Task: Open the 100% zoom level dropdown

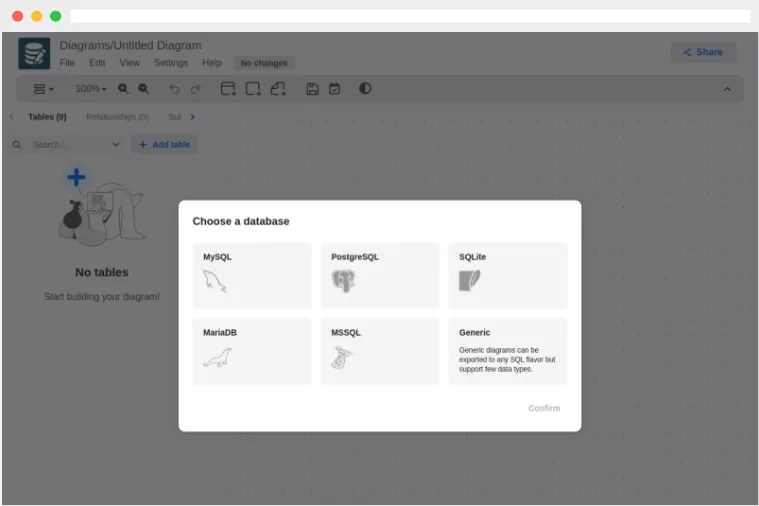Action: point(91,89)
